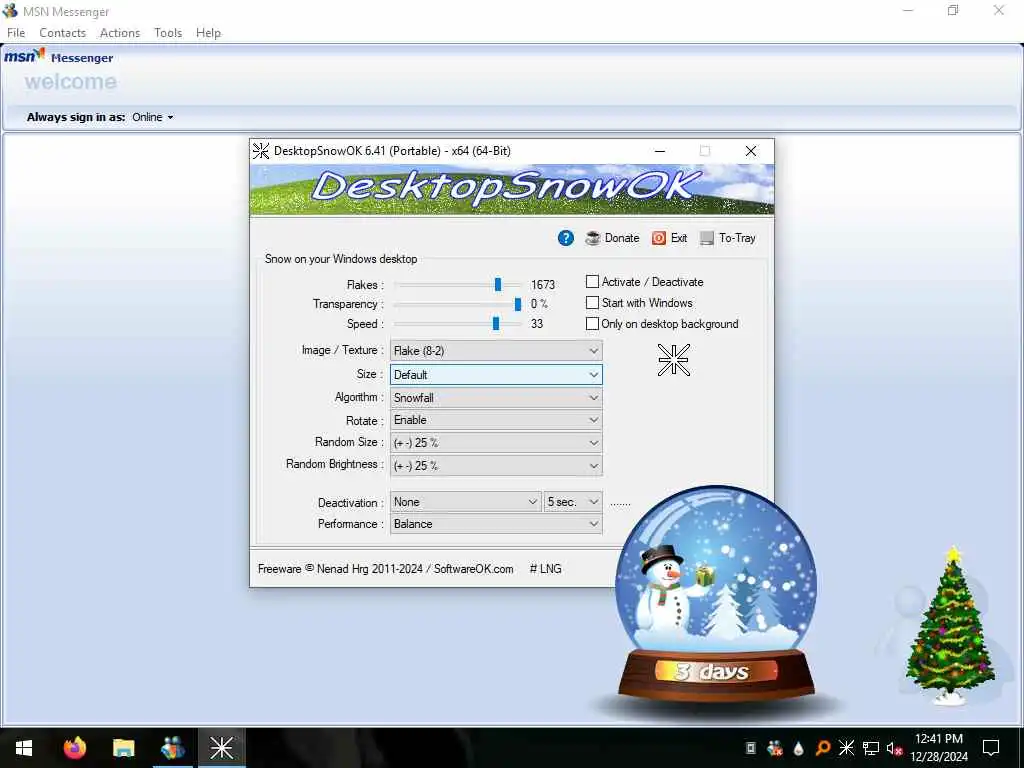Viewport: 1024px width, 768px height.
Task: Open the File menu in MSN Messenger
Action: (16, 33)
